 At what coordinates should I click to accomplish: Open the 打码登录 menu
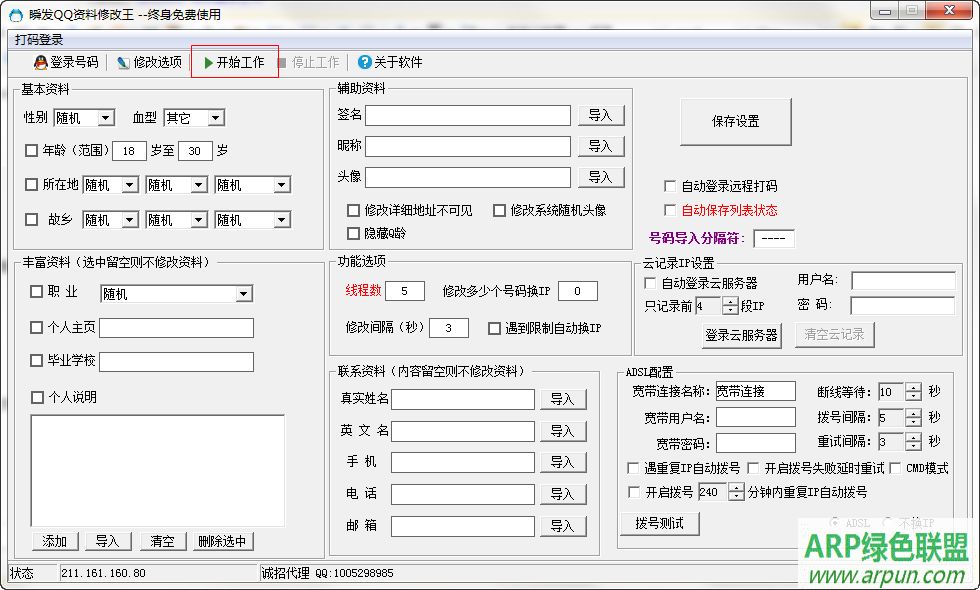click(39, 39)
